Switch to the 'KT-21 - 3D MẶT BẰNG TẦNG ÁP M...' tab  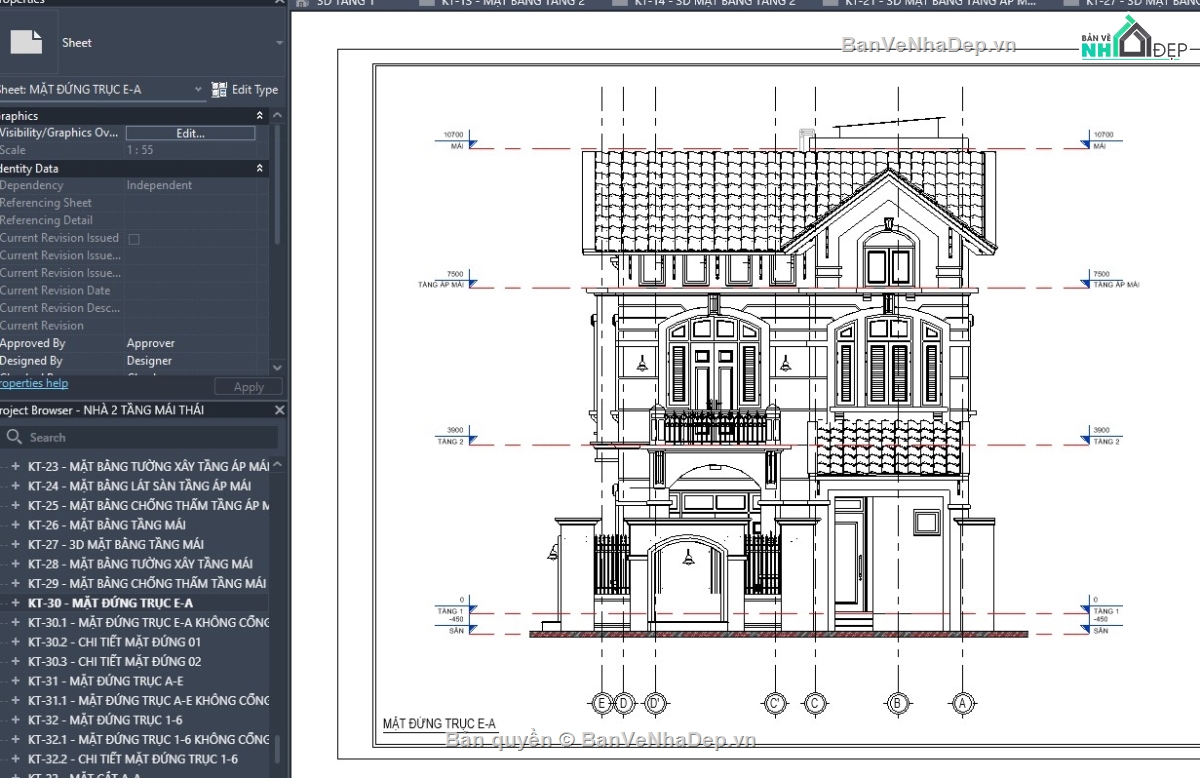click(932, 4)
